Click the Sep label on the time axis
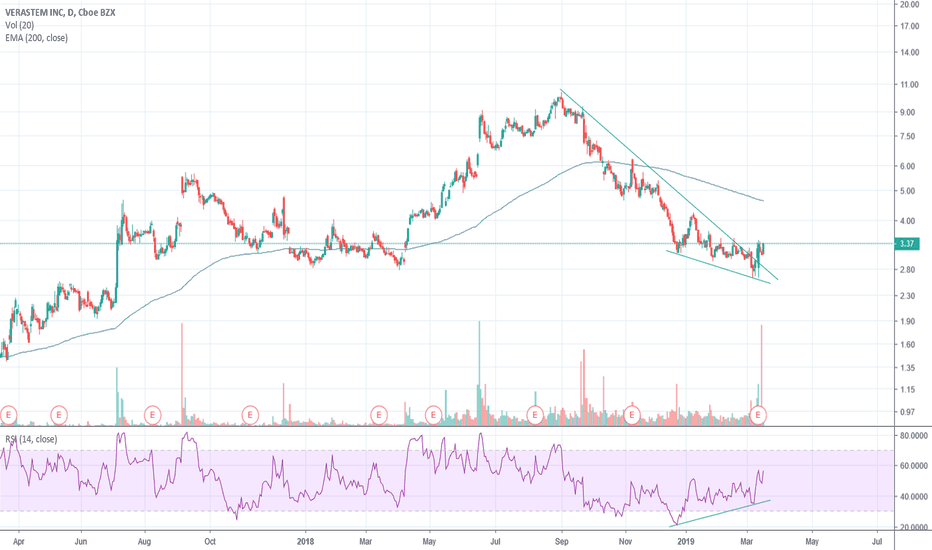 point(562,542)
